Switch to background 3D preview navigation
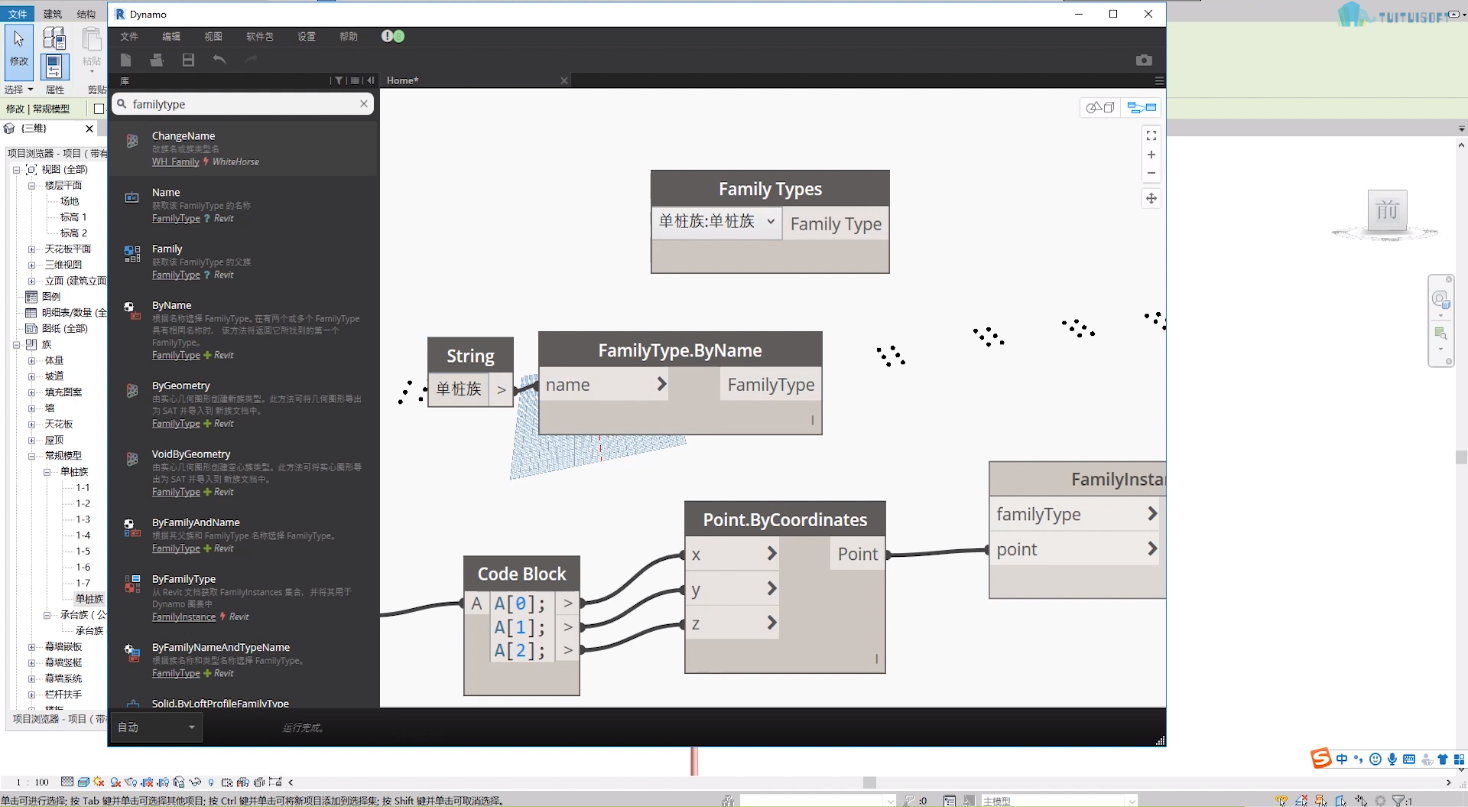Image resolution: width=1468 pixels, height=807 pixels. [1100, 108]
